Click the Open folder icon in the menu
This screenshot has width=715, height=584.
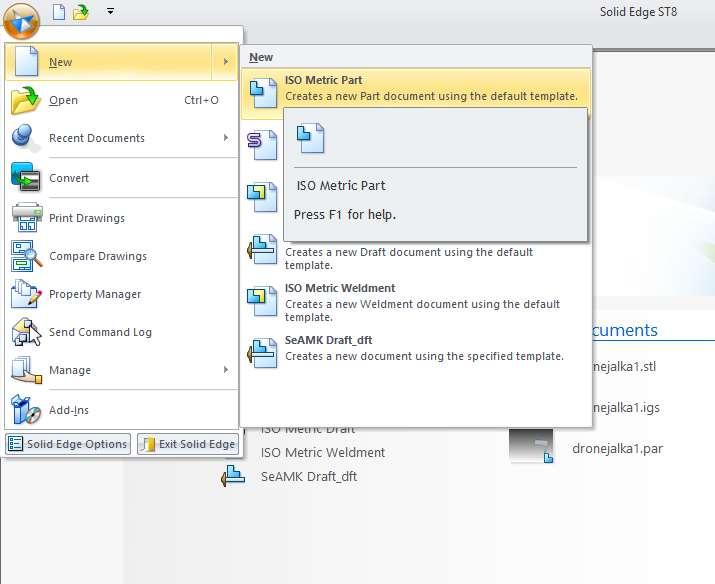(26, 99)
